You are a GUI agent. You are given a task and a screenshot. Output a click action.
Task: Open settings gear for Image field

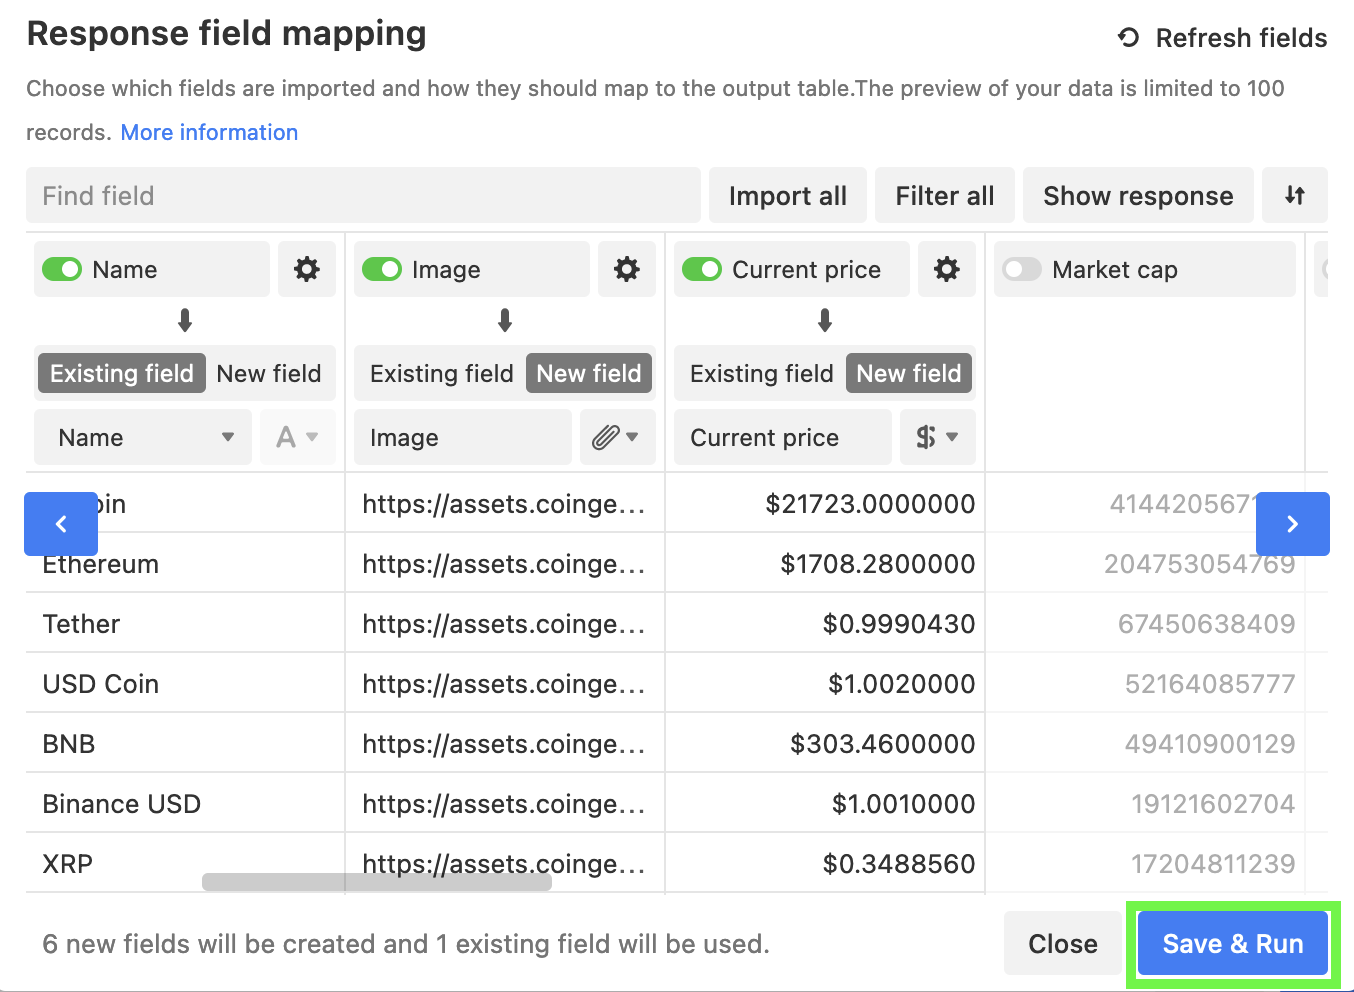point(627,269)
